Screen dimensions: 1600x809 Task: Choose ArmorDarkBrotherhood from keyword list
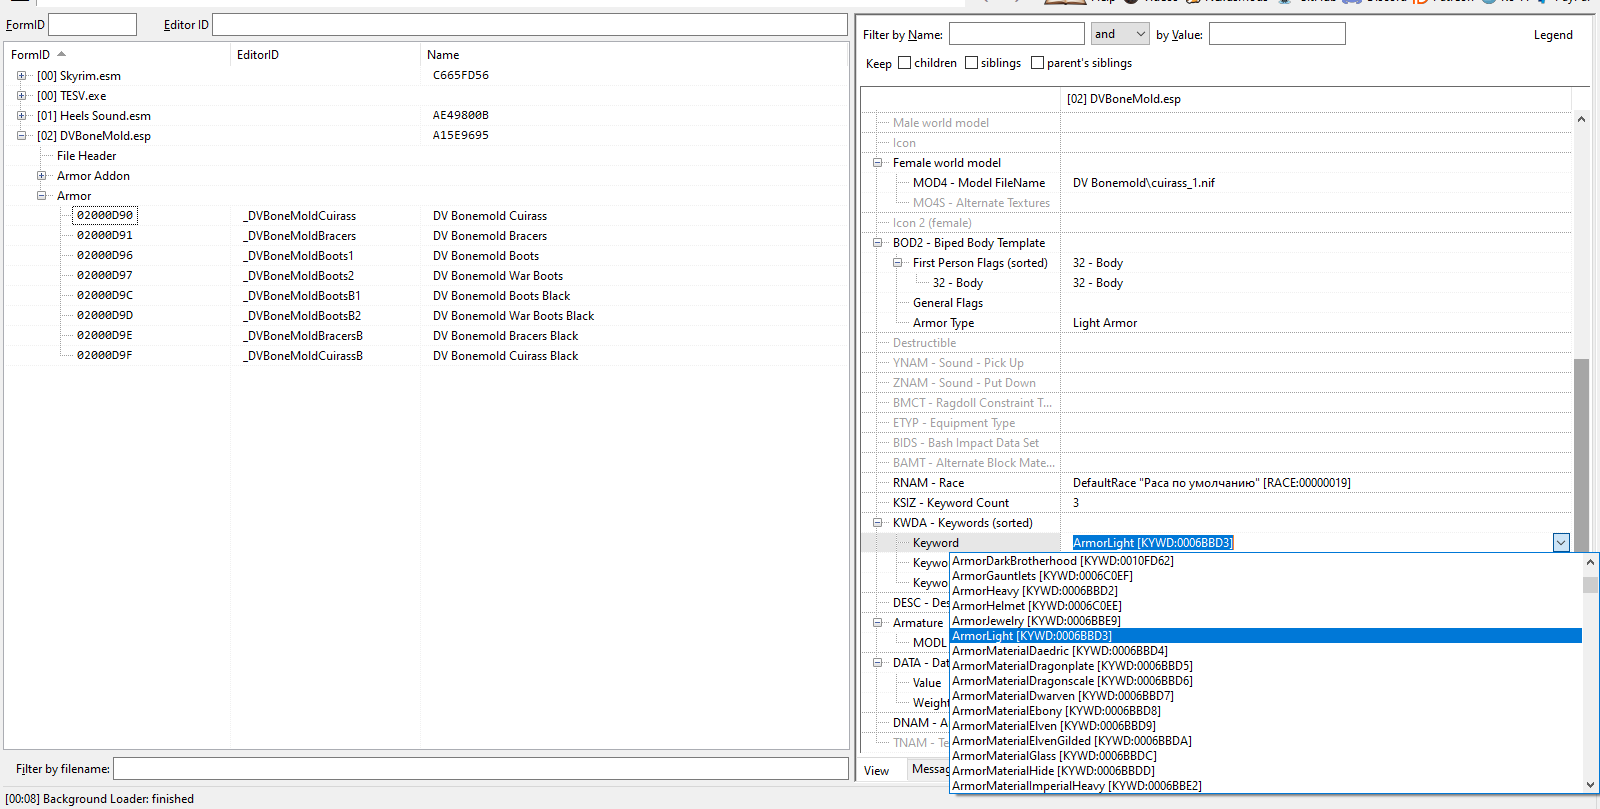pos(1063,561)
